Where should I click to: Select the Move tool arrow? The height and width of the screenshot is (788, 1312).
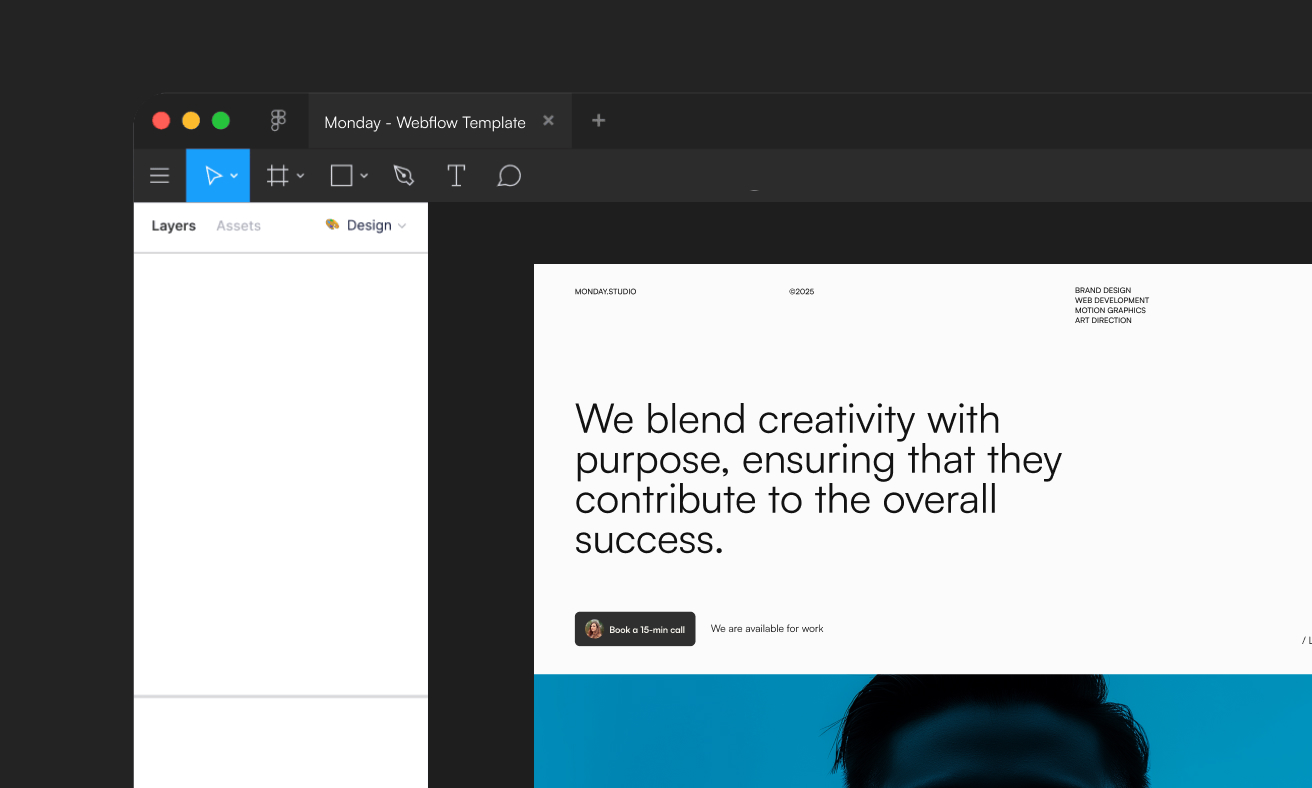(213, 176)
